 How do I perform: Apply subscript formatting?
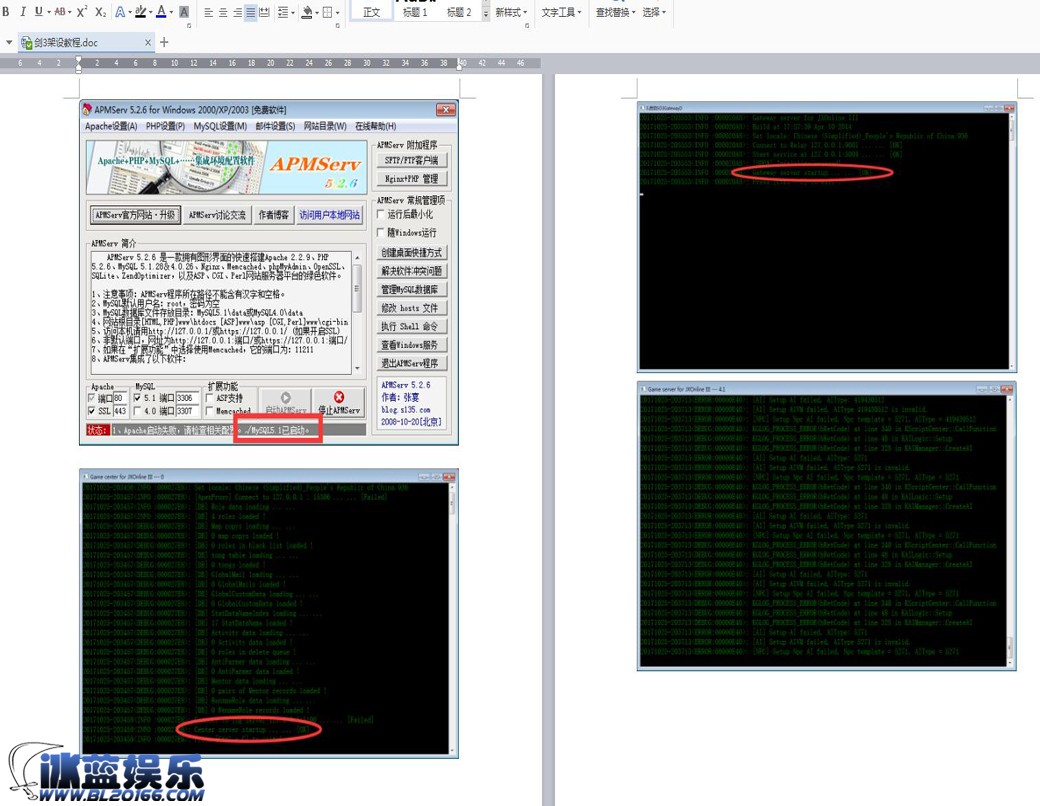click(100, 12)
